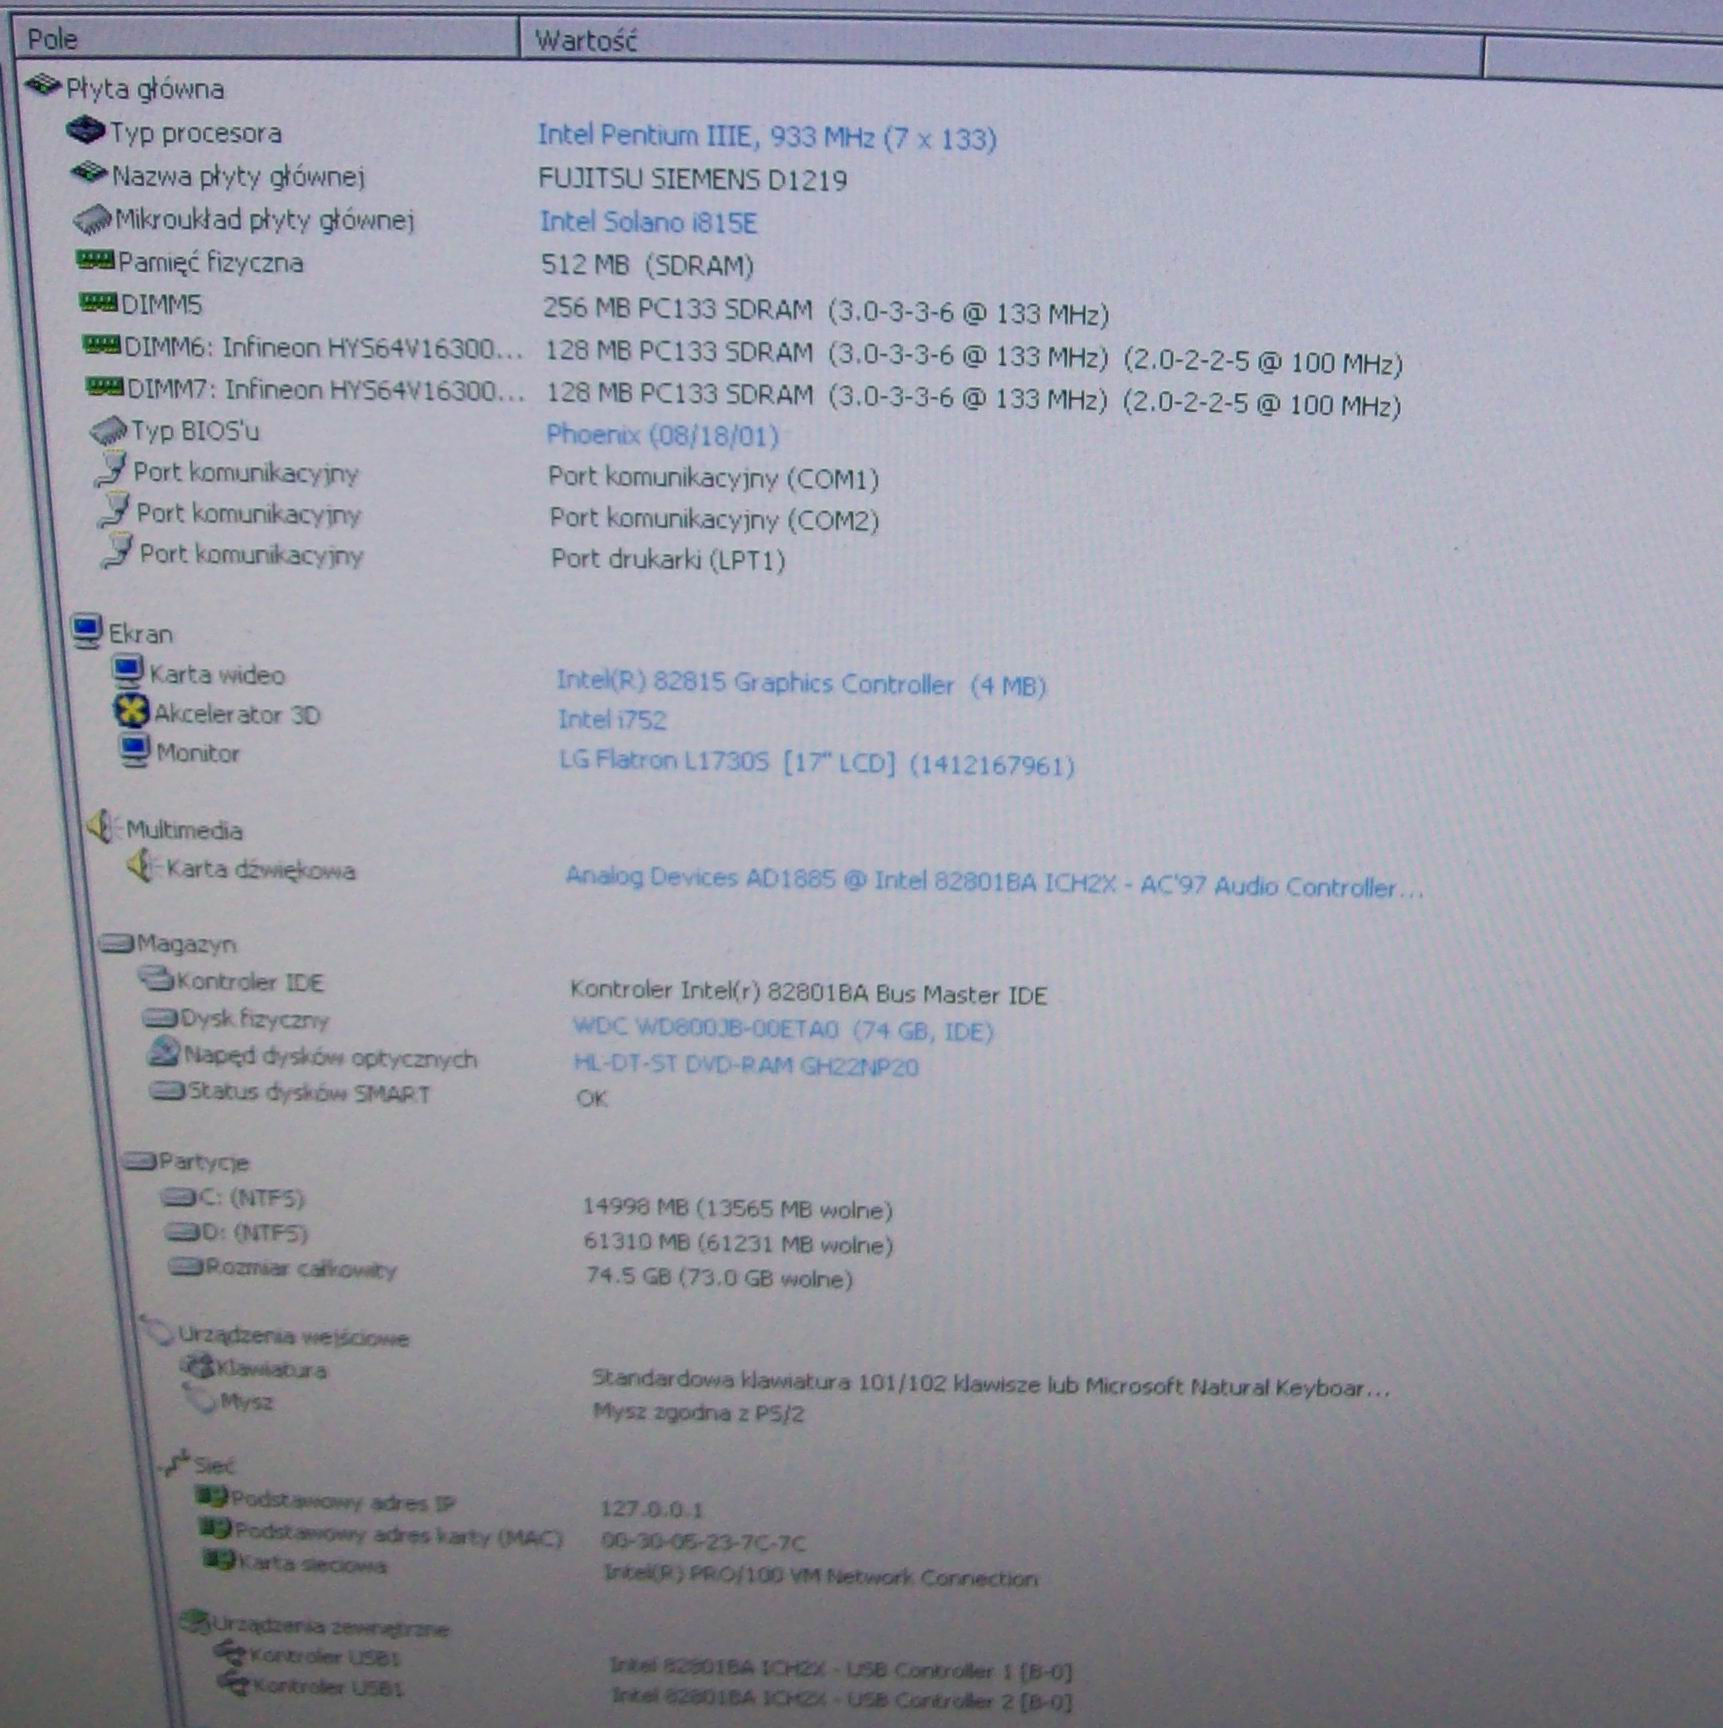Select the Port komunikacyjny (COM1) value
The height and width of the screenshot is (1728, 1723).
click(x=714, y=478)
